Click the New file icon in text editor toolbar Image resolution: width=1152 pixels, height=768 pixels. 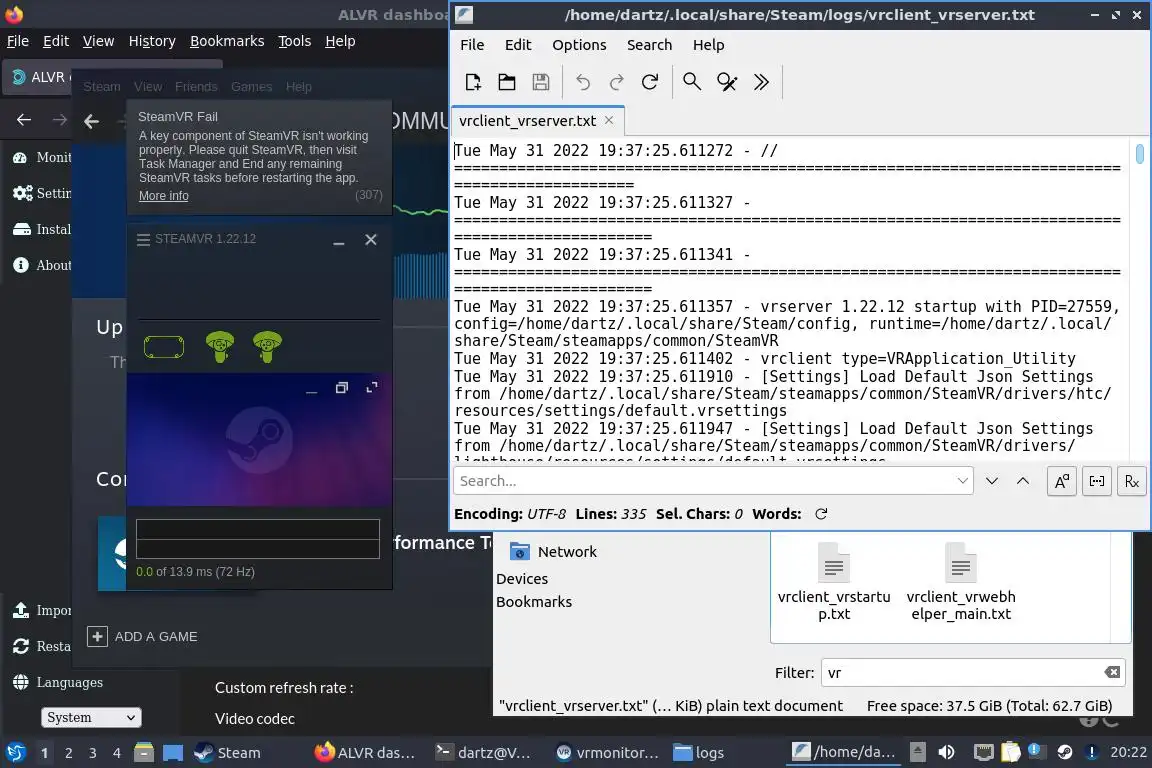pyautogui.click(x=472, y=82)
